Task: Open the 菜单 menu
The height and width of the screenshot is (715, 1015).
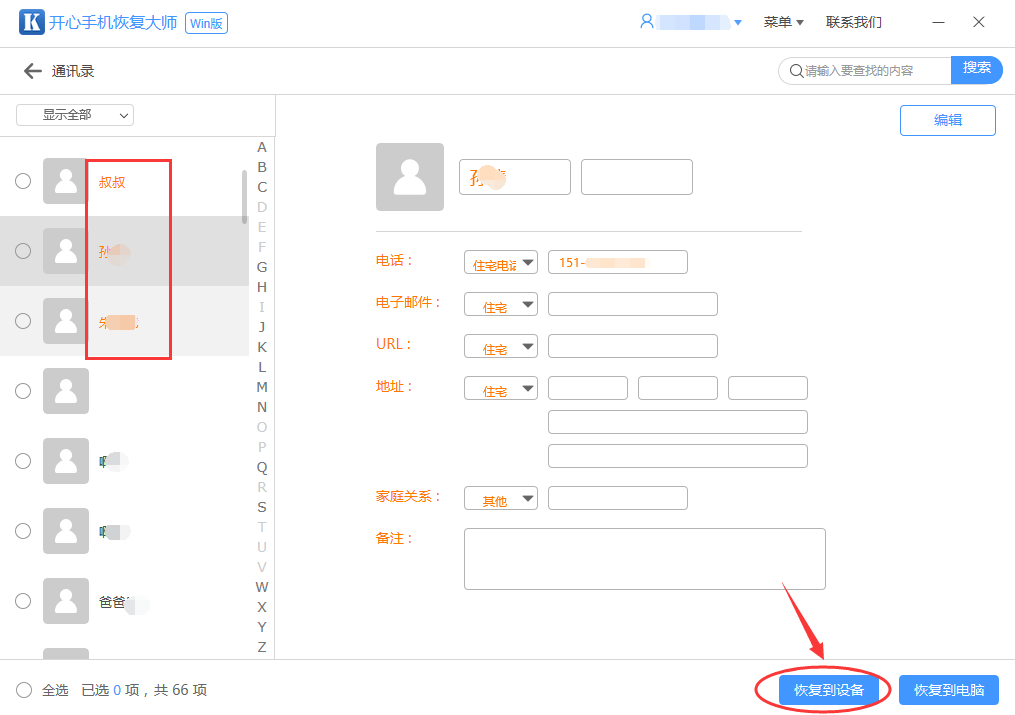Action: (x=783, y=22)
